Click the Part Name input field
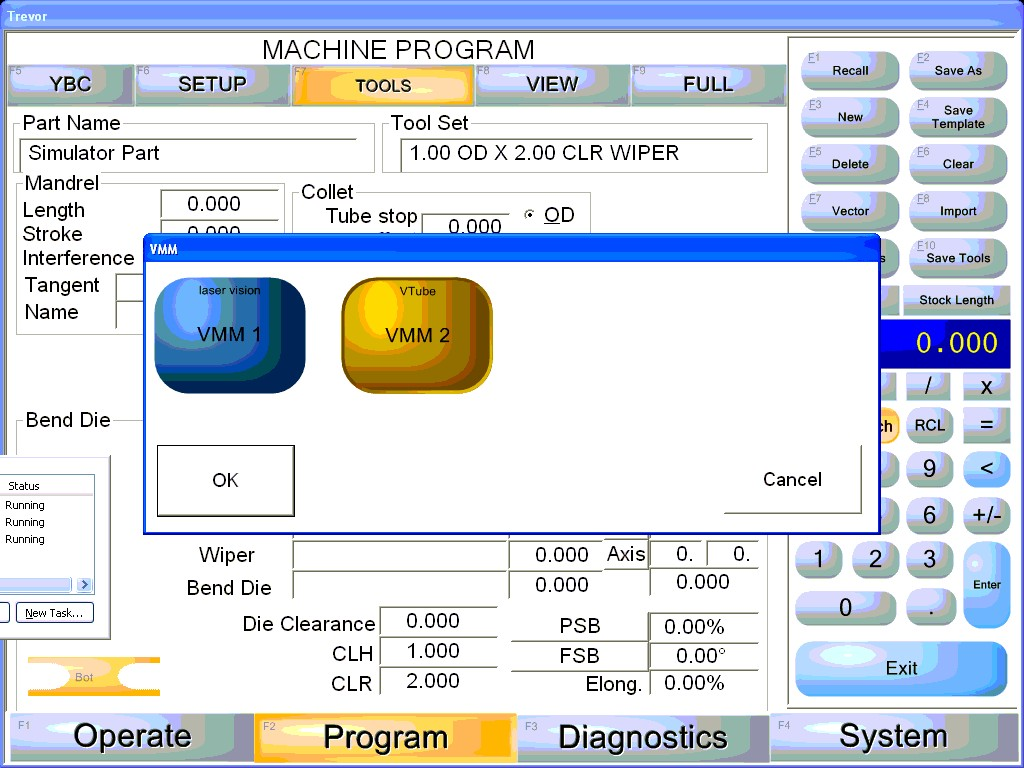The image size is (1024, 768). tap(188, 154)
